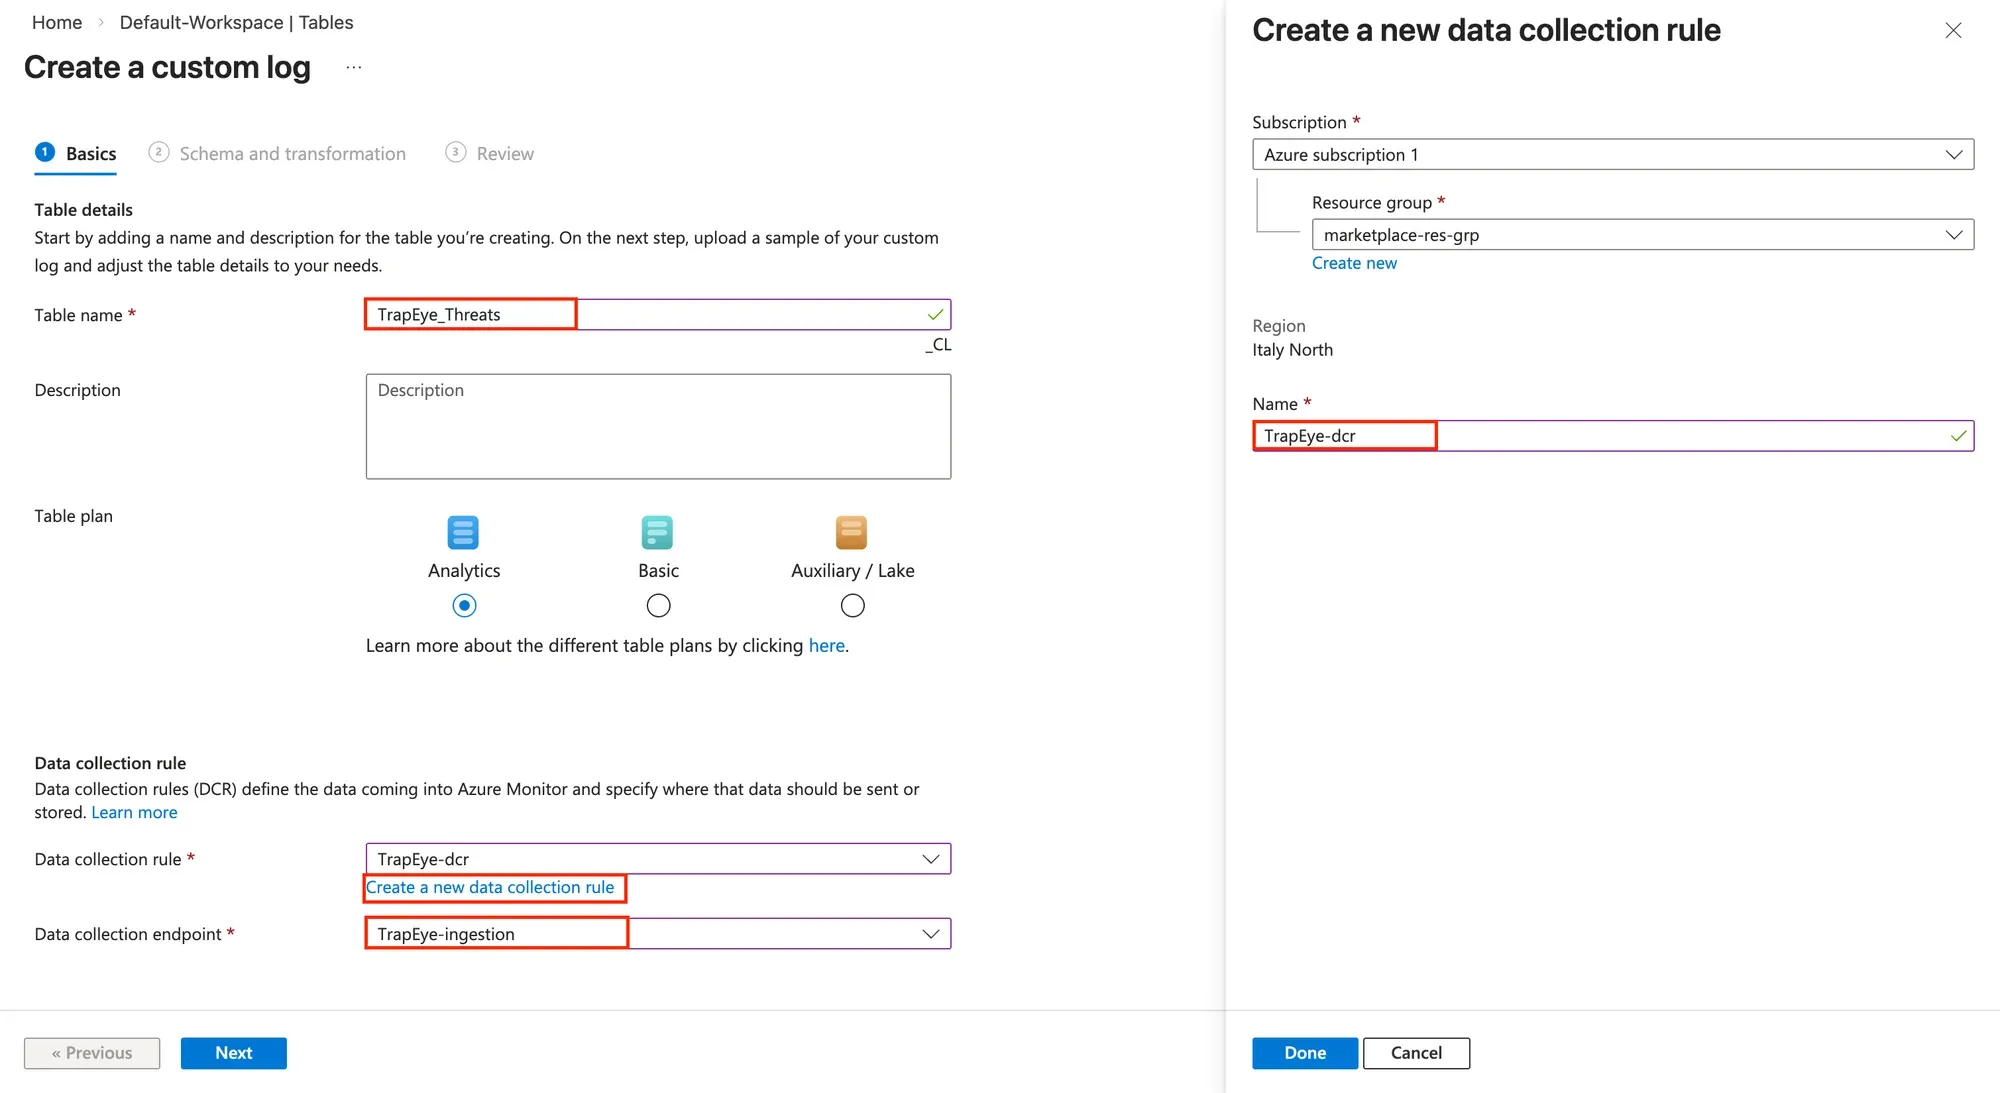Click Create a new data collection rule link
The image size is (2000, 1093).
[490, 887]
